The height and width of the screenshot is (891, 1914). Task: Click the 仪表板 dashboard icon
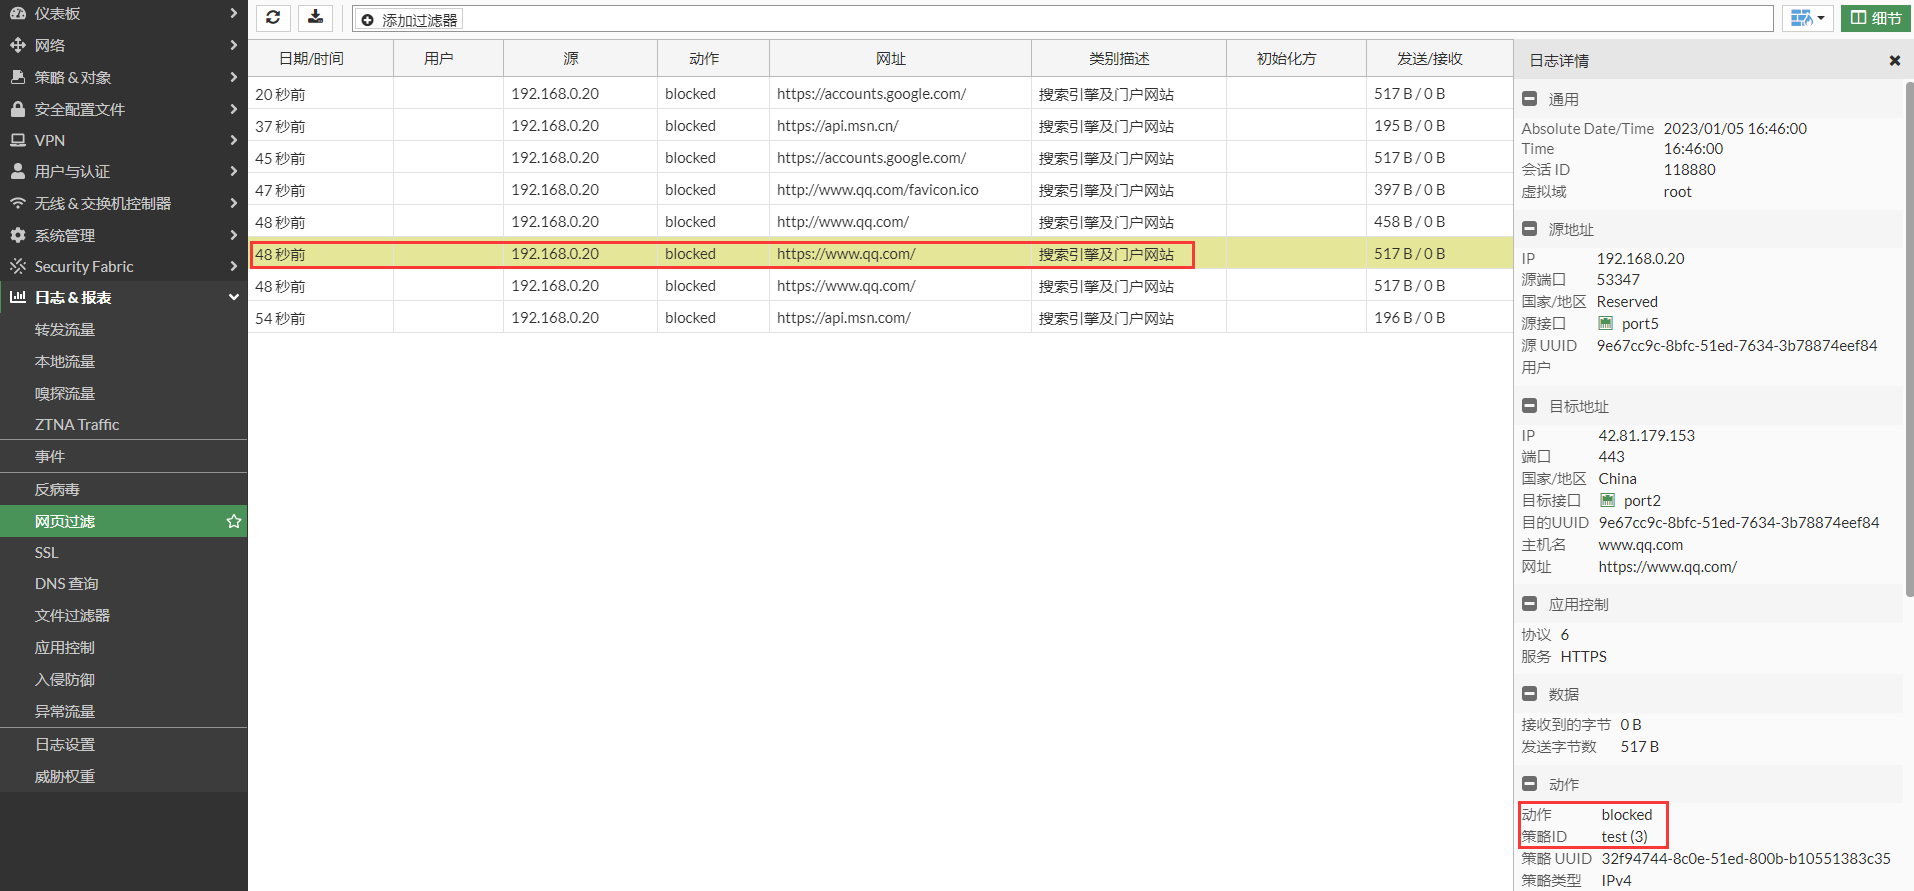(x=18, y=14)
